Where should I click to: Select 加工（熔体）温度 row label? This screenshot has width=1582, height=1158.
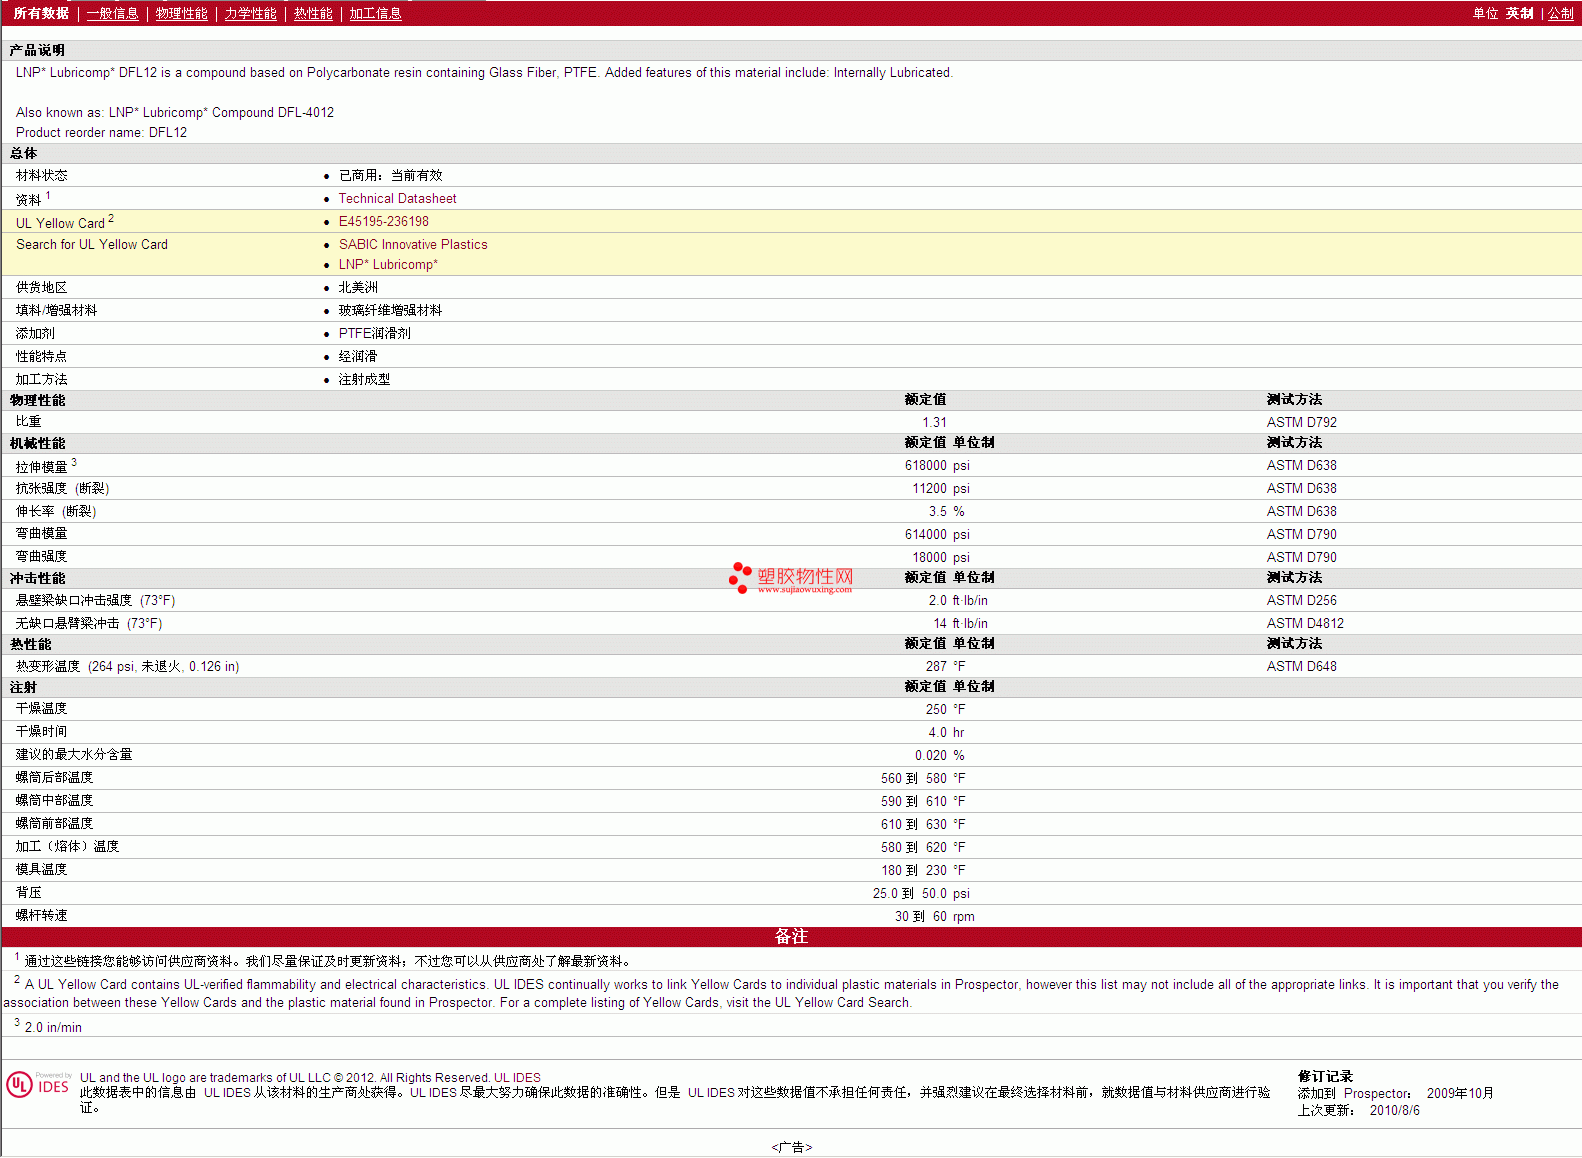(x=67, y=846)
